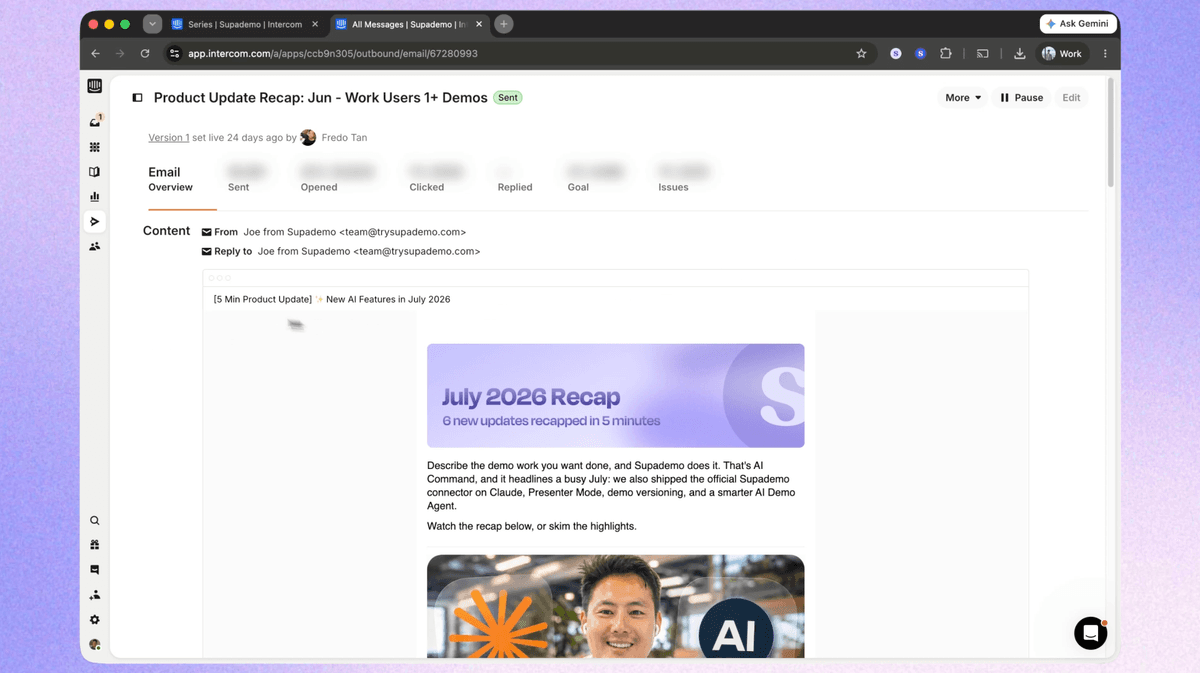
Task: Click the From sender address line
Action: pos(334,232)
